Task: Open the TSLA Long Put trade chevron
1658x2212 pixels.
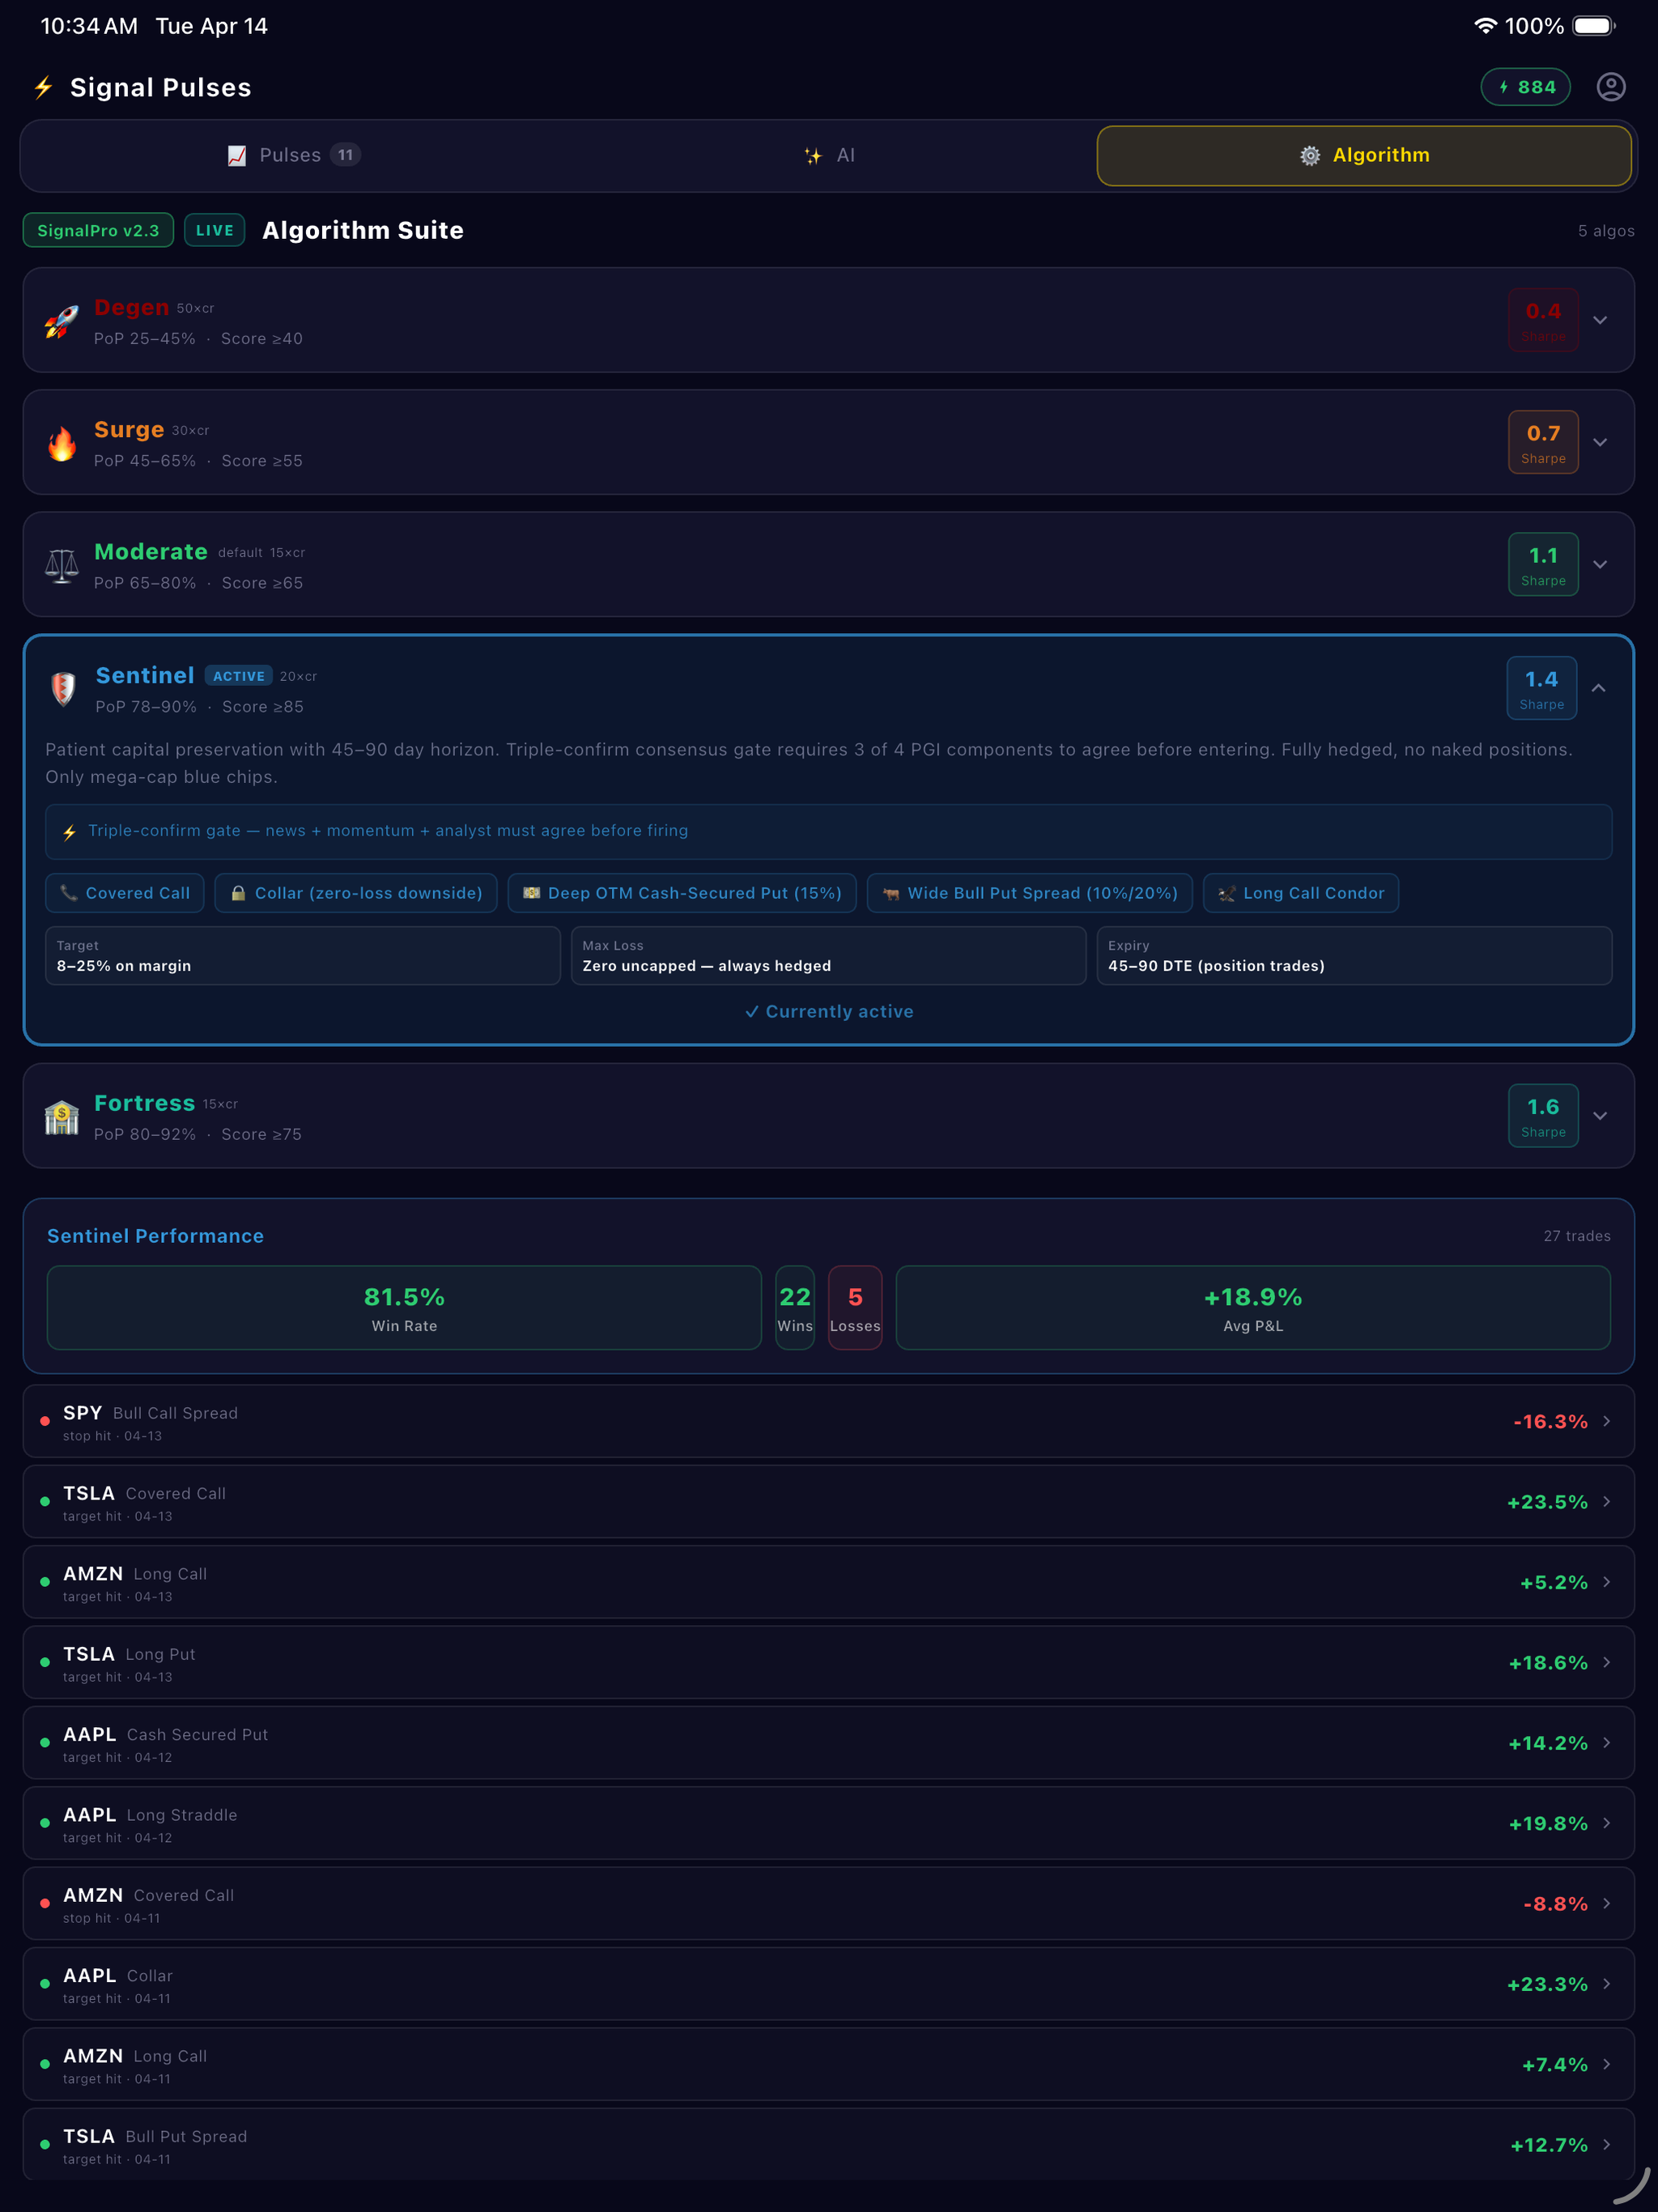Action: [x=1606, y=1662]
